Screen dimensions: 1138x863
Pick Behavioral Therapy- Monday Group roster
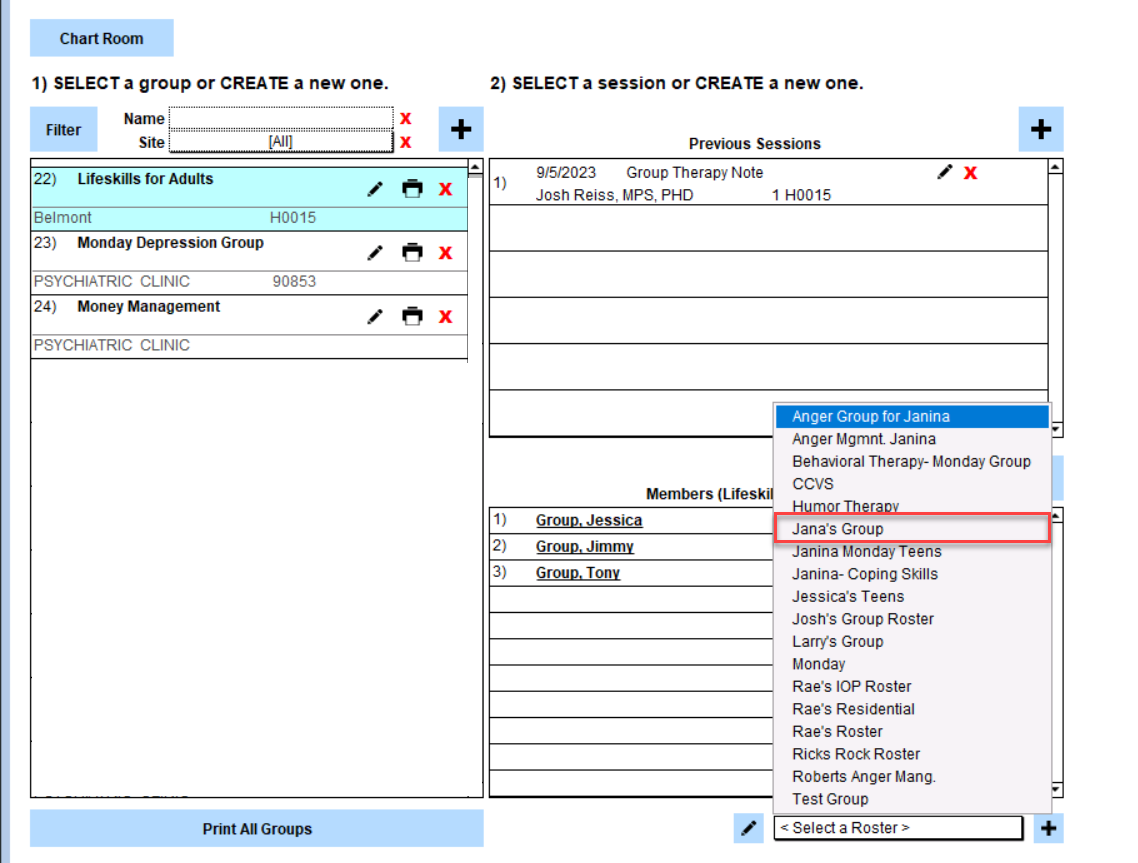(x=911, y=461)
